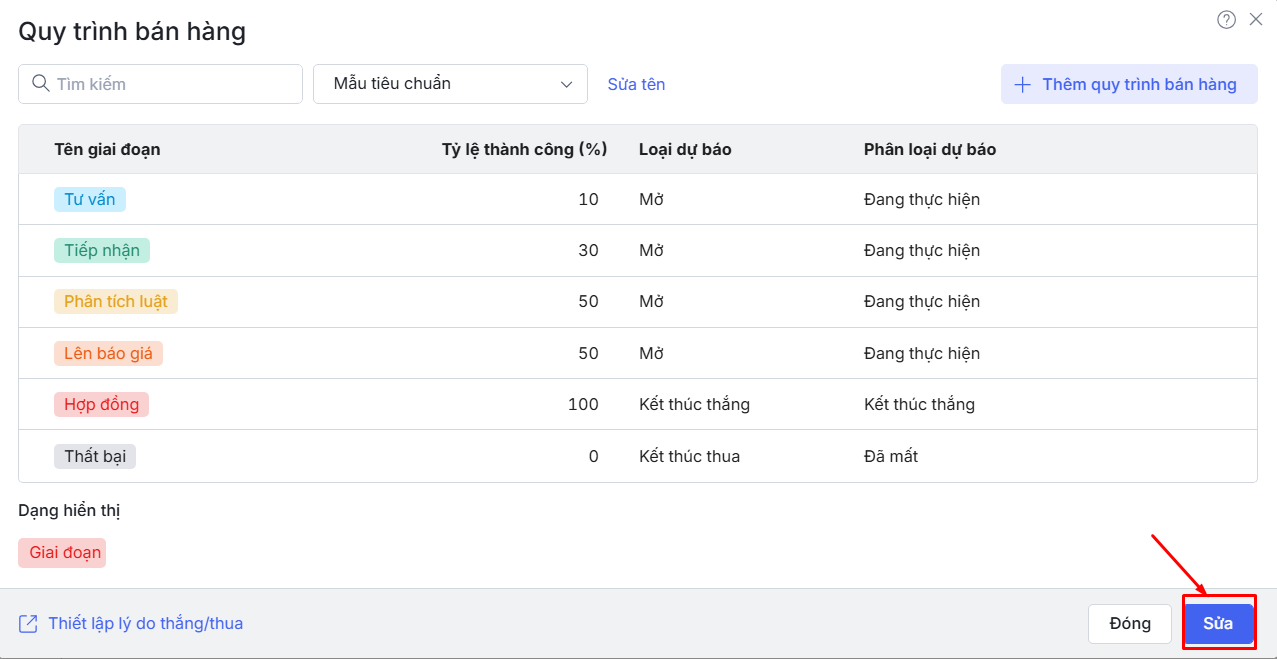
Task: Click the external link icon beside win/loss reason setup
Action: pyautogui.click(x=28, y=624)
